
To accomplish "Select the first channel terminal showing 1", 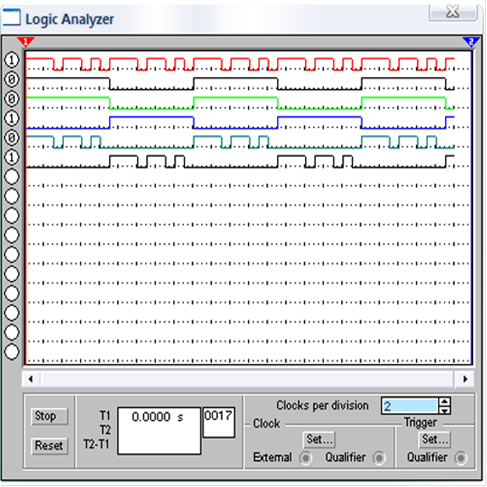I will (12, 60).
